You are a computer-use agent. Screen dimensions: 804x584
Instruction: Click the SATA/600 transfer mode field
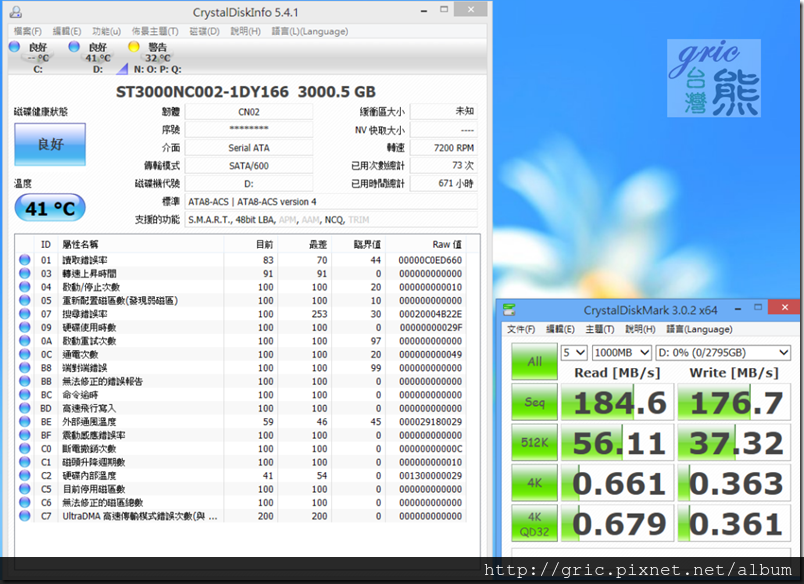tap(249, 166)
